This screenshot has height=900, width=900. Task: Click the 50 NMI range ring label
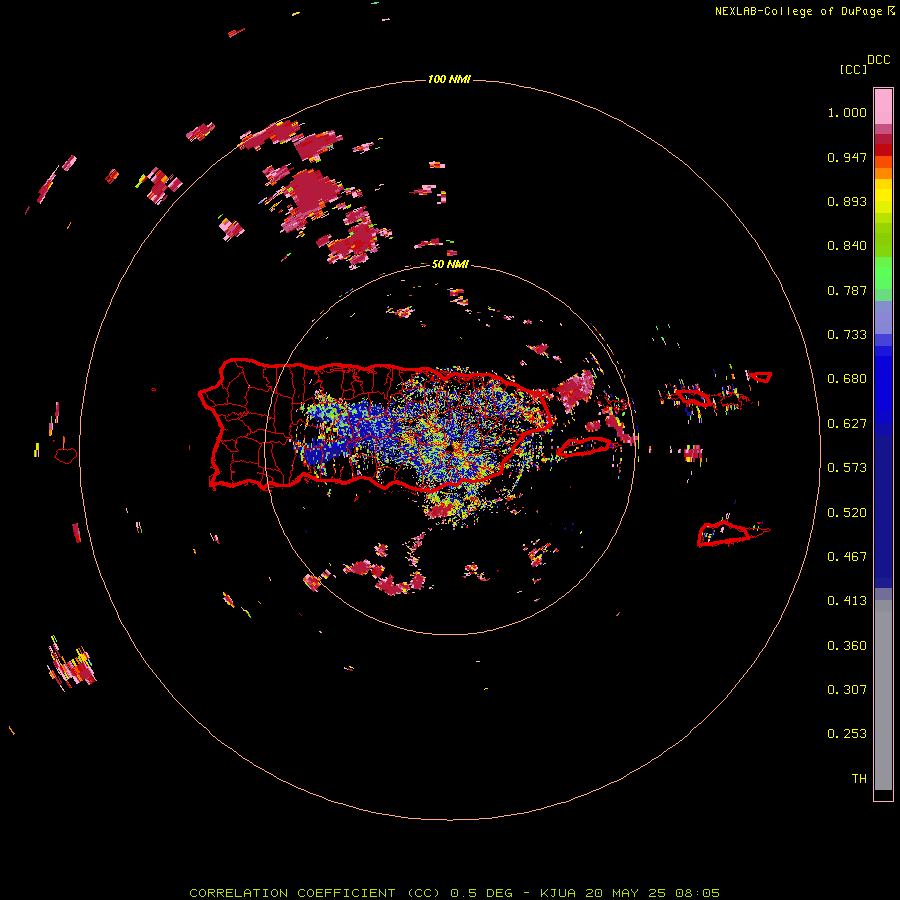(450, 264)
